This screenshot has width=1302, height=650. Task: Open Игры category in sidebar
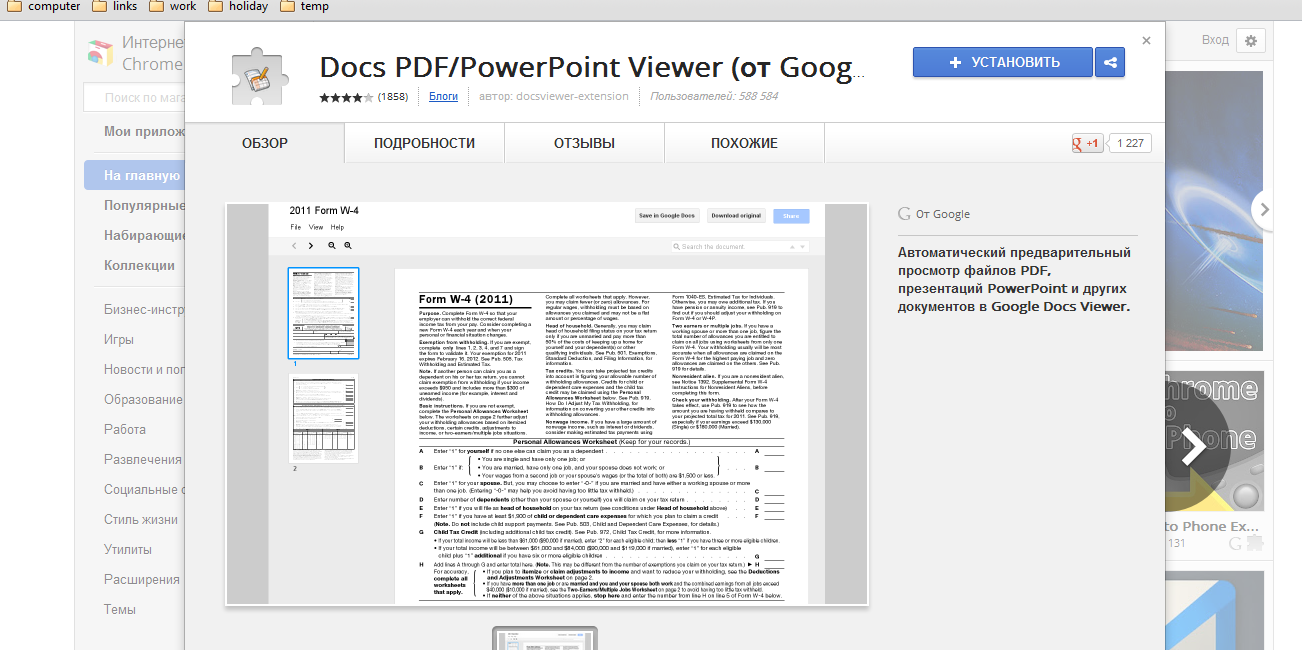[118, 339]
